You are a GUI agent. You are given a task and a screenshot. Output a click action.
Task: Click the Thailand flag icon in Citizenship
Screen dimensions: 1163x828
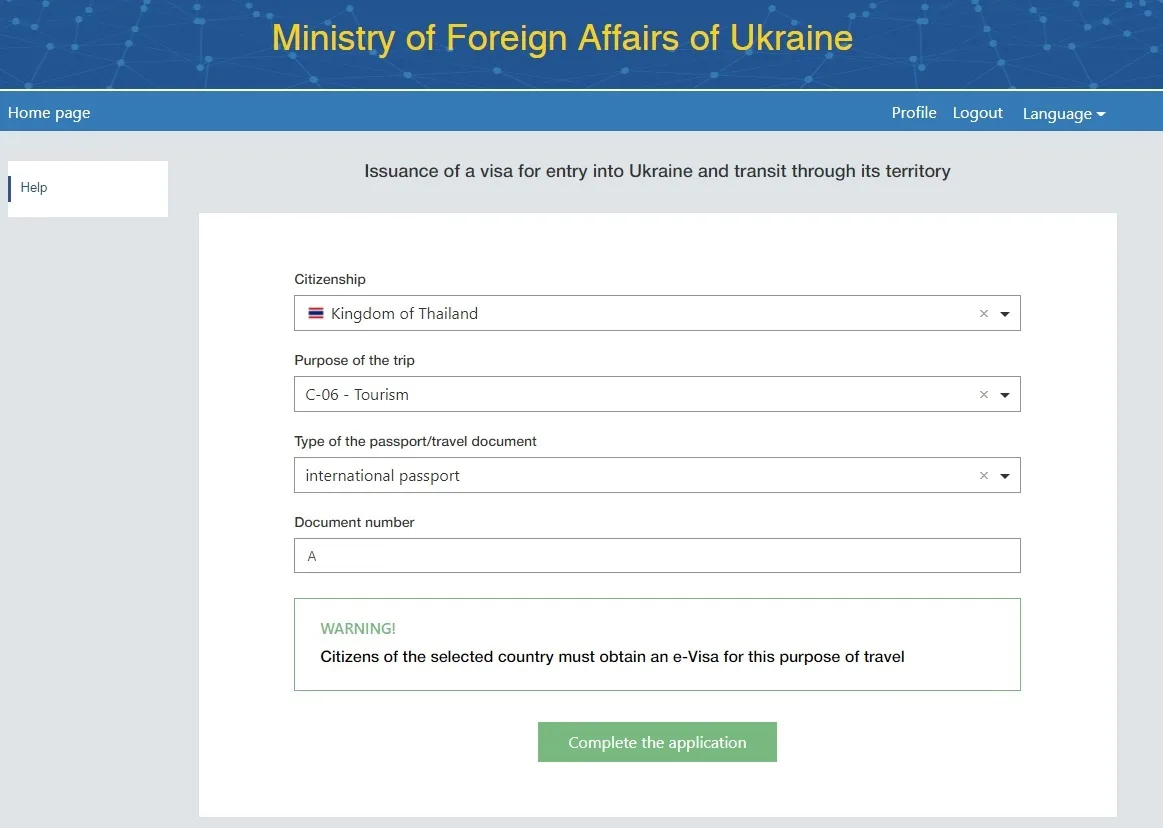point(316,313)
